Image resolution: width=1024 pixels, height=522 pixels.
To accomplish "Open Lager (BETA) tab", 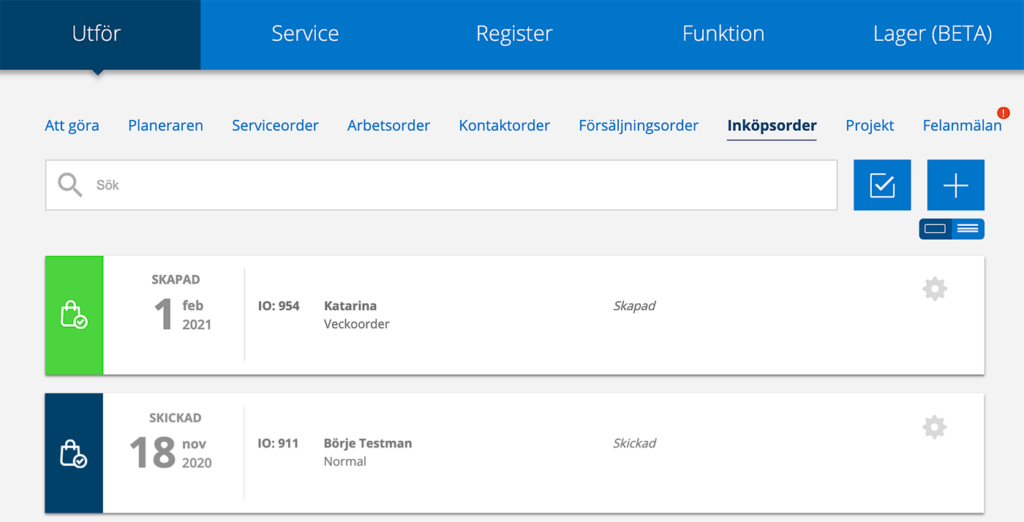I will click(x=933, y=34).
